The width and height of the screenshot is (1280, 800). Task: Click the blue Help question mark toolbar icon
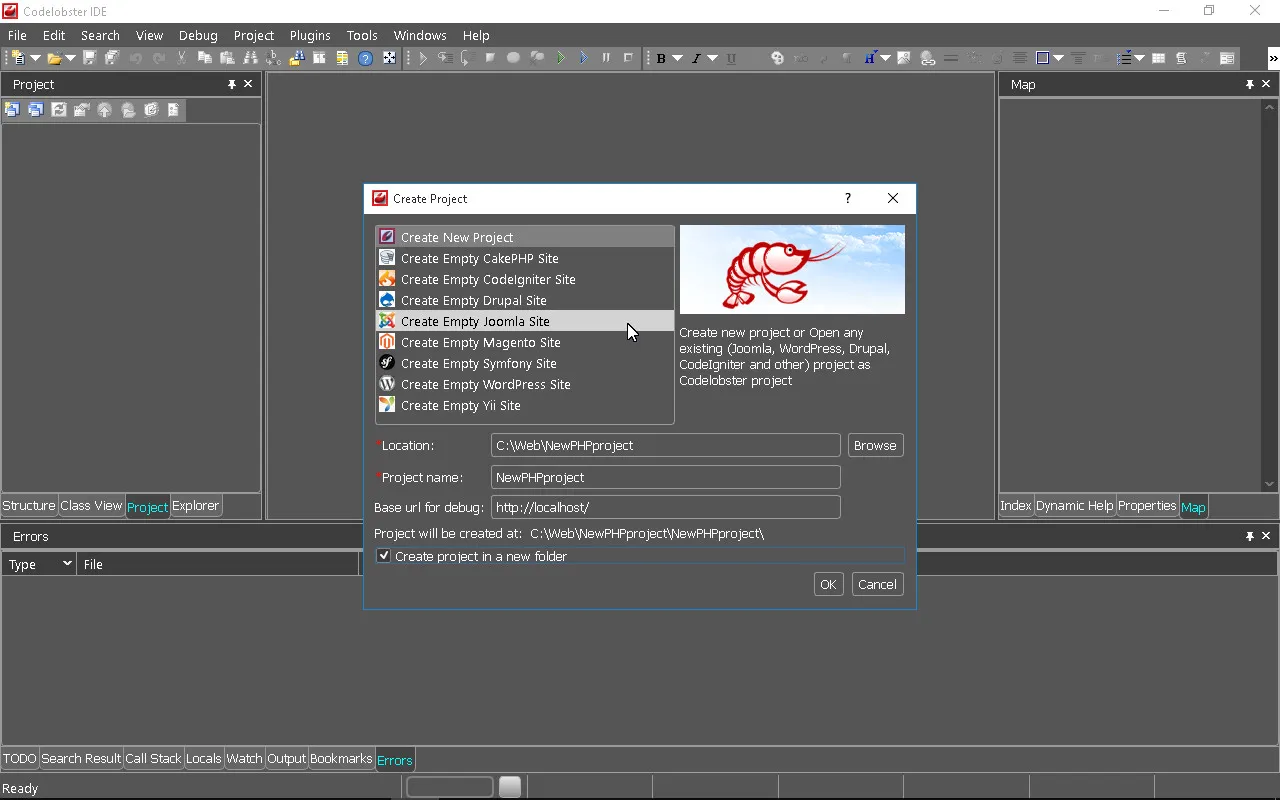(x=365, y=58)
